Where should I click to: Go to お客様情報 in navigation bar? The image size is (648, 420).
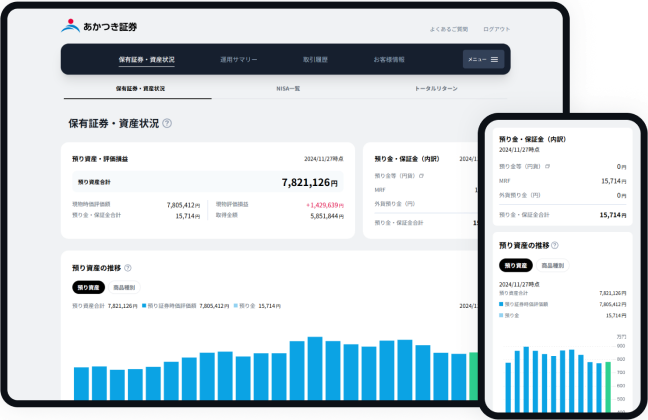[x=389, y=60]
